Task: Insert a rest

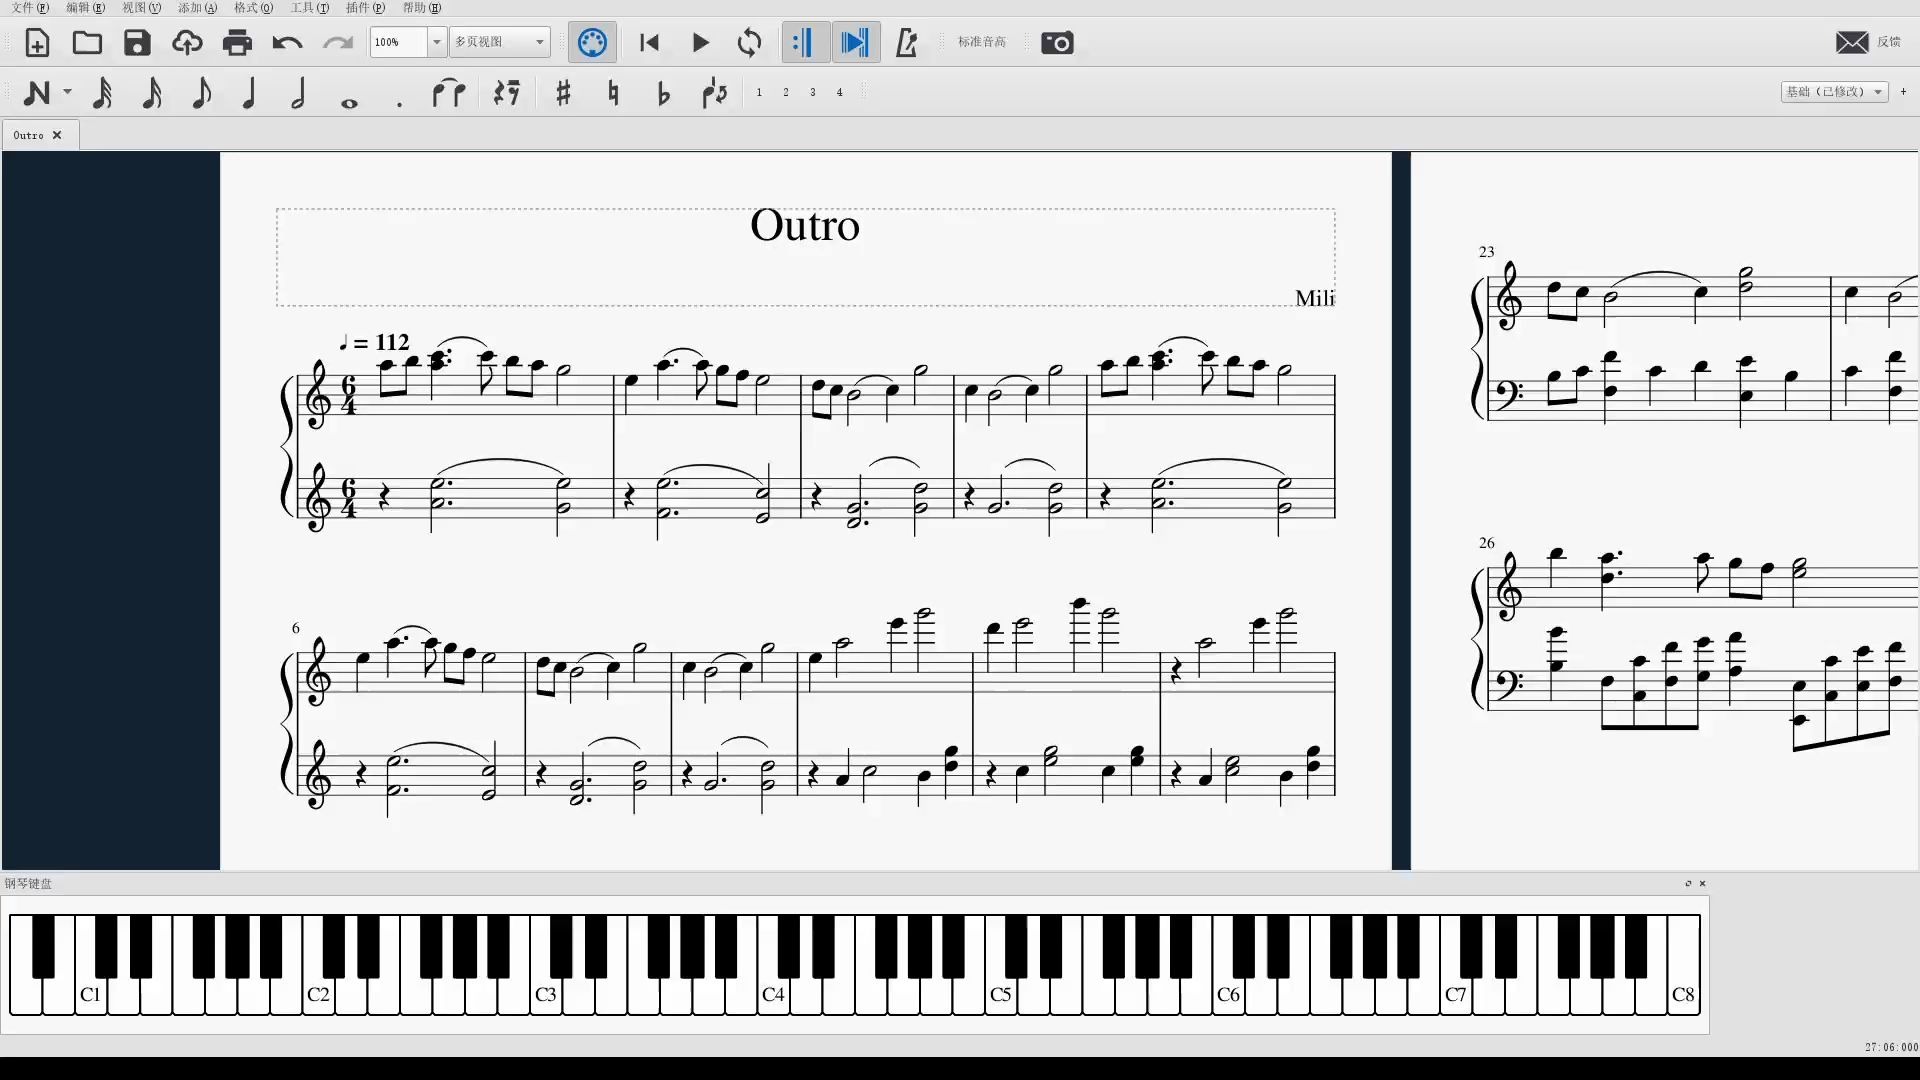Action: (507, 93)
